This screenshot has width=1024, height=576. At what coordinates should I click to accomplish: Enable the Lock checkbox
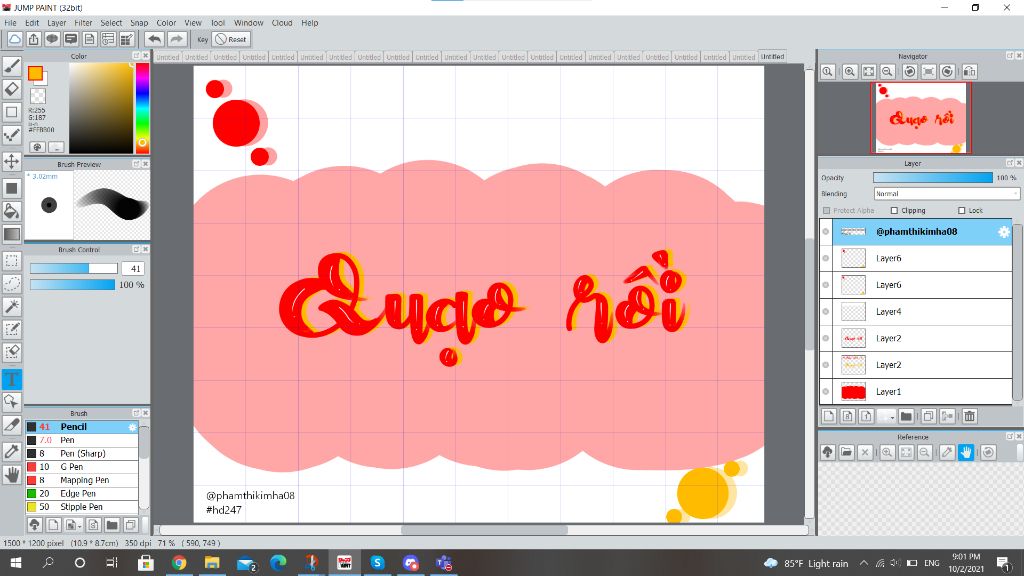click(x=961, y=210)
